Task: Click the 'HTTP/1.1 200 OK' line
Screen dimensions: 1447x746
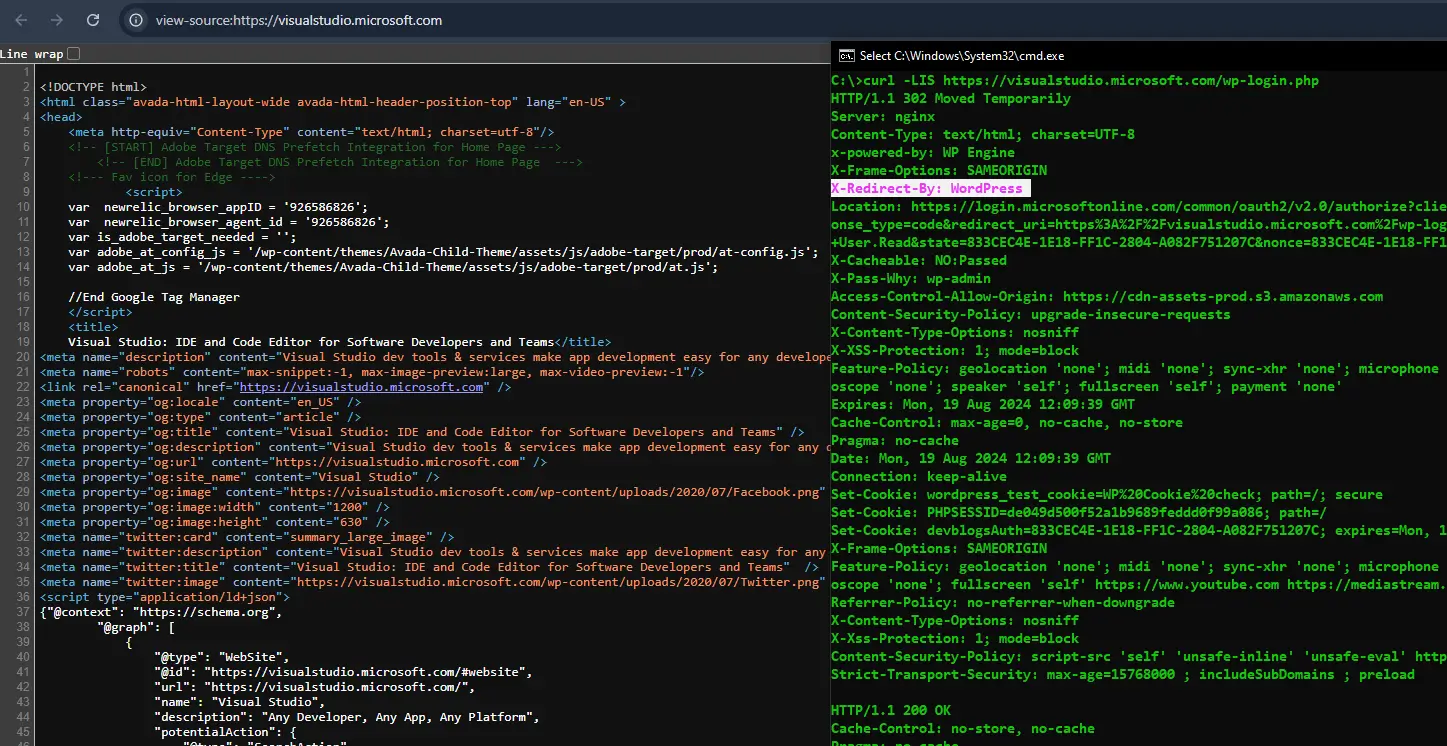Action: (891, 710)
